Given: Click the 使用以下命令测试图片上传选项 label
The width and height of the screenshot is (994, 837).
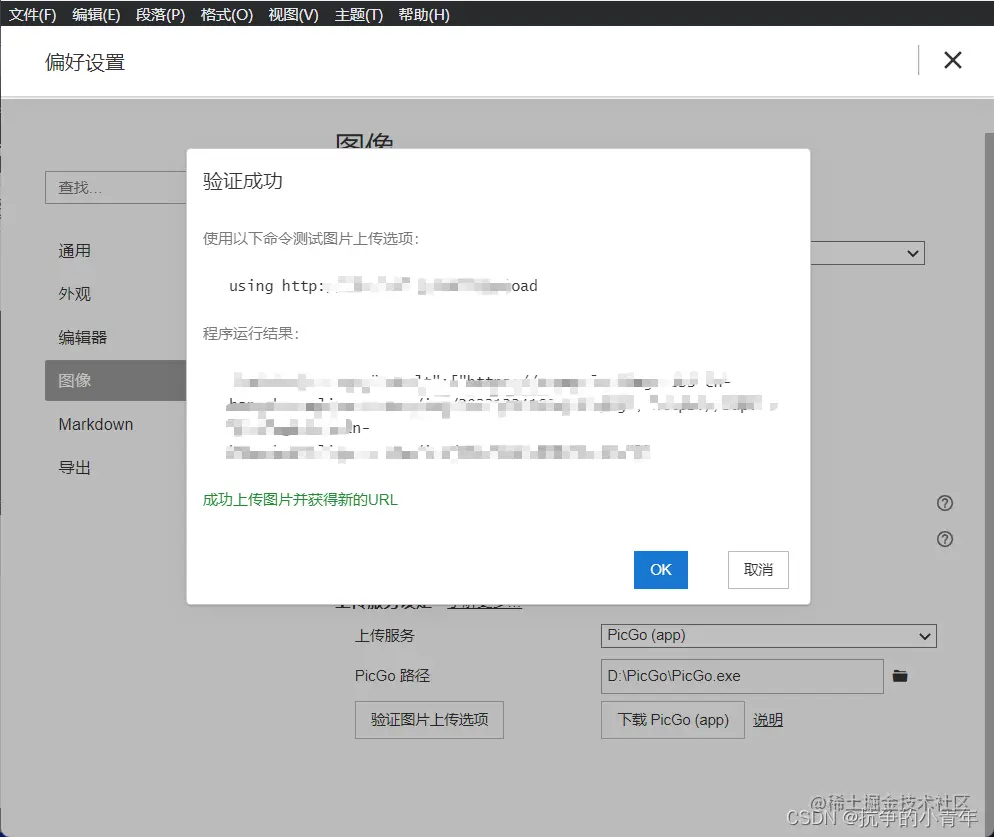Looking at the screenshot, I should (x=311, y=238).
